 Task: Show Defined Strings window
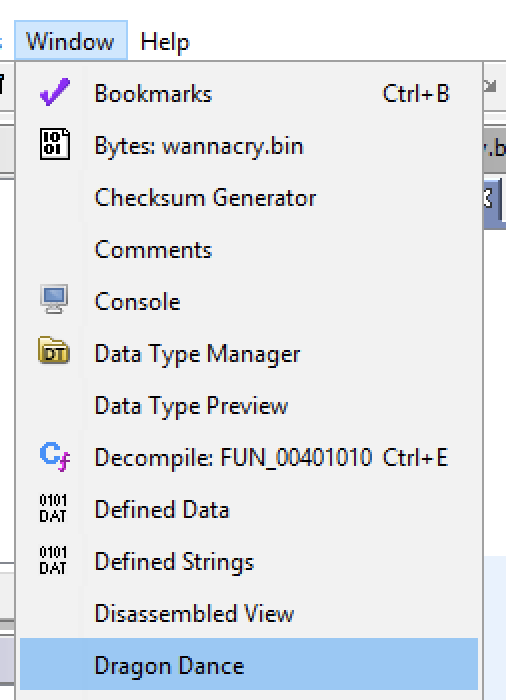[249, 561]
